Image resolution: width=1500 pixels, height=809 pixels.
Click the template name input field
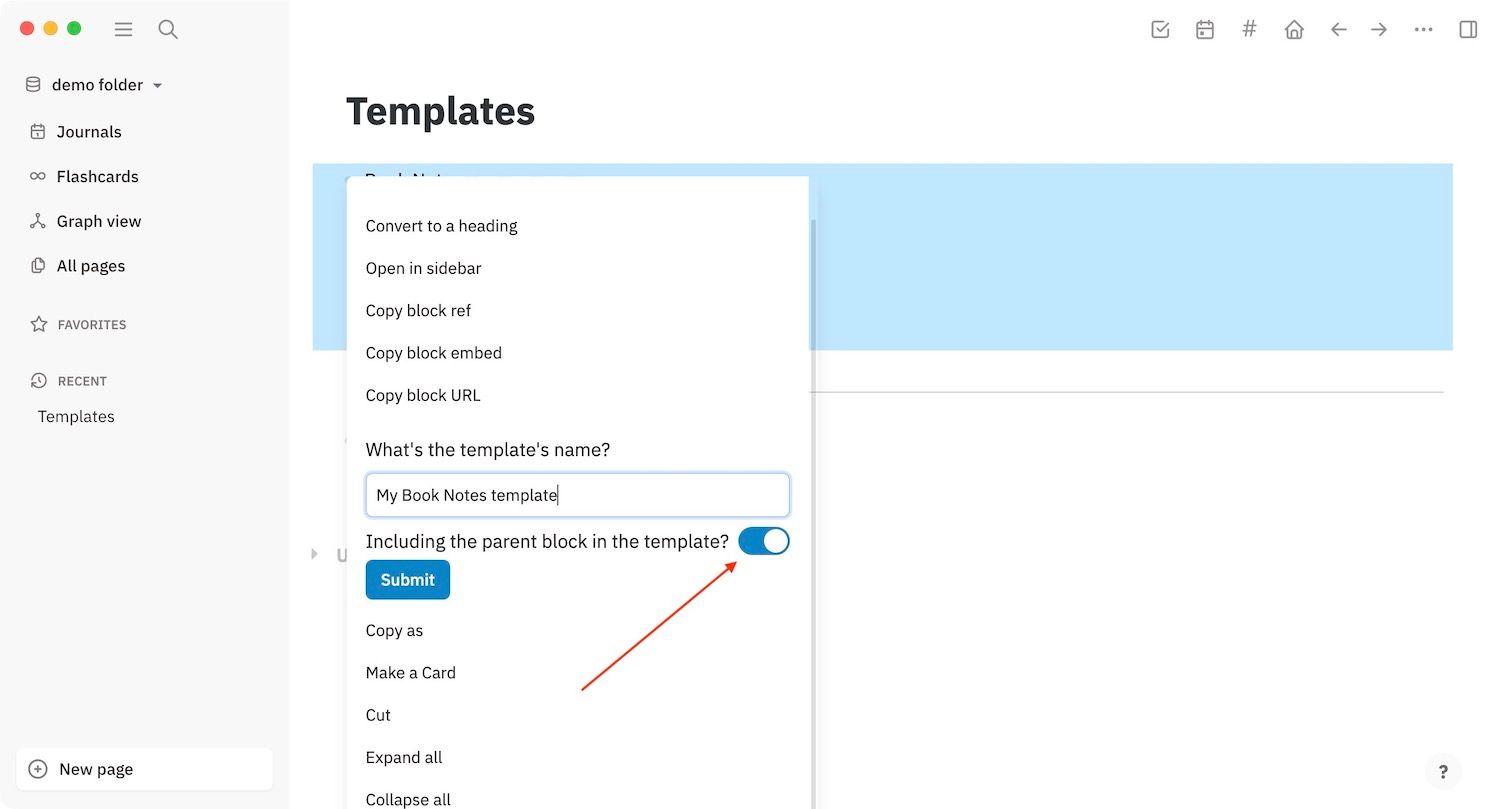point(577,494)
